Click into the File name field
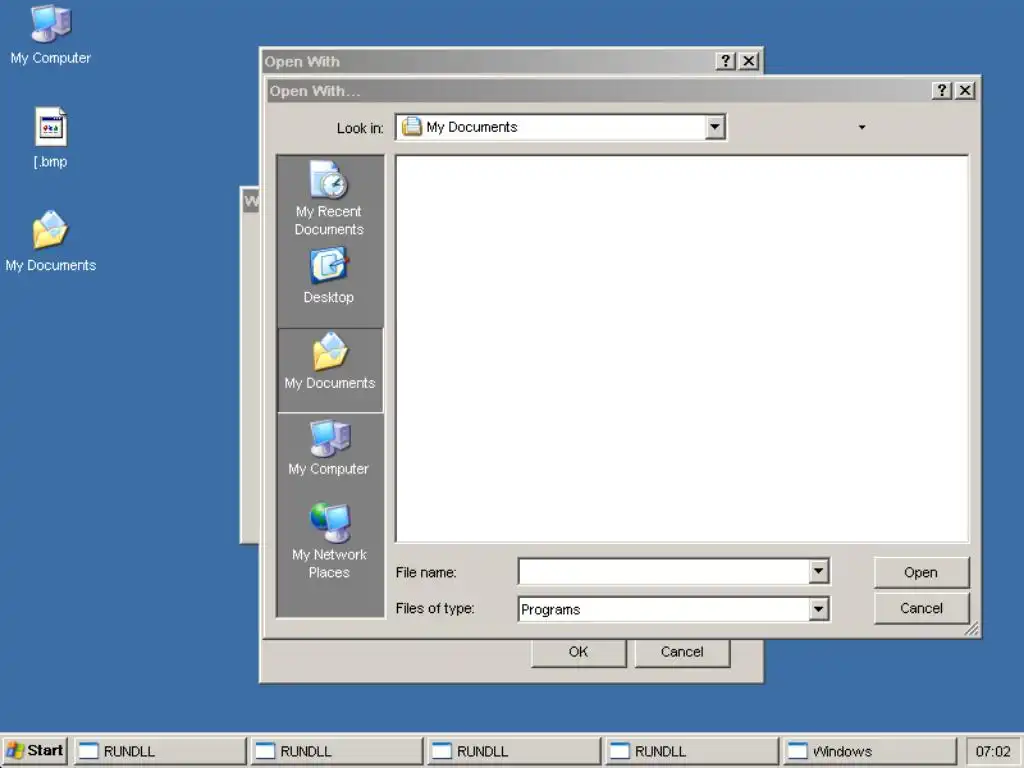The width and height of the screenshot is (1024, 768). (664, 571)
